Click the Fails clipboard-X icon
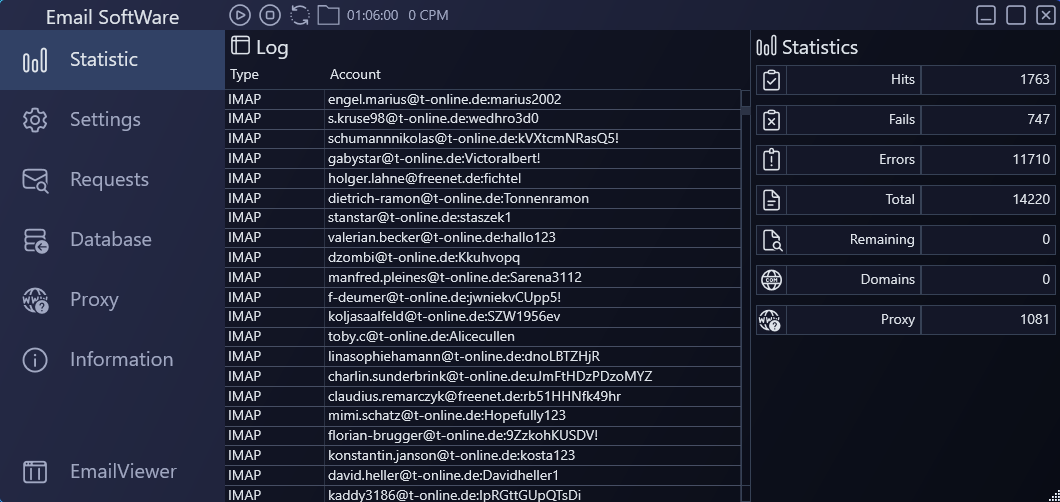1060x502 pixels. pyautogui.click(x=771, y=120)
